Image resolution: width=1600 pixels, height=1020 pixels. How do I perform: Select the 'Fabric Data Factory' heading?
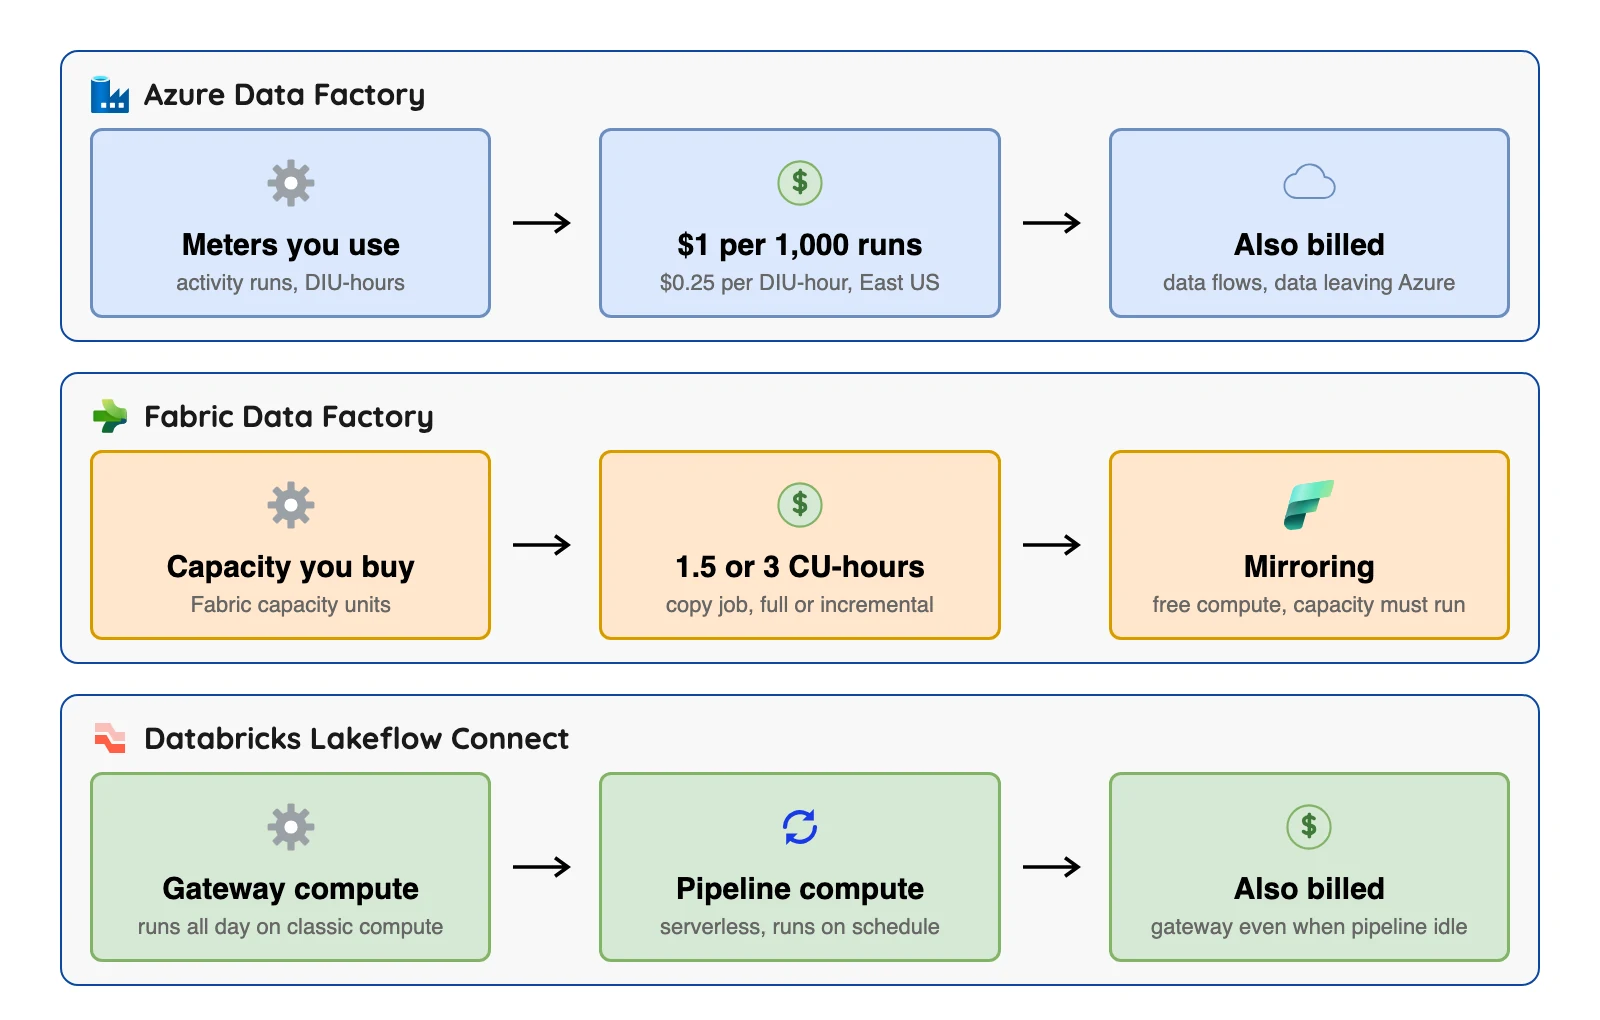pos(289,417)
